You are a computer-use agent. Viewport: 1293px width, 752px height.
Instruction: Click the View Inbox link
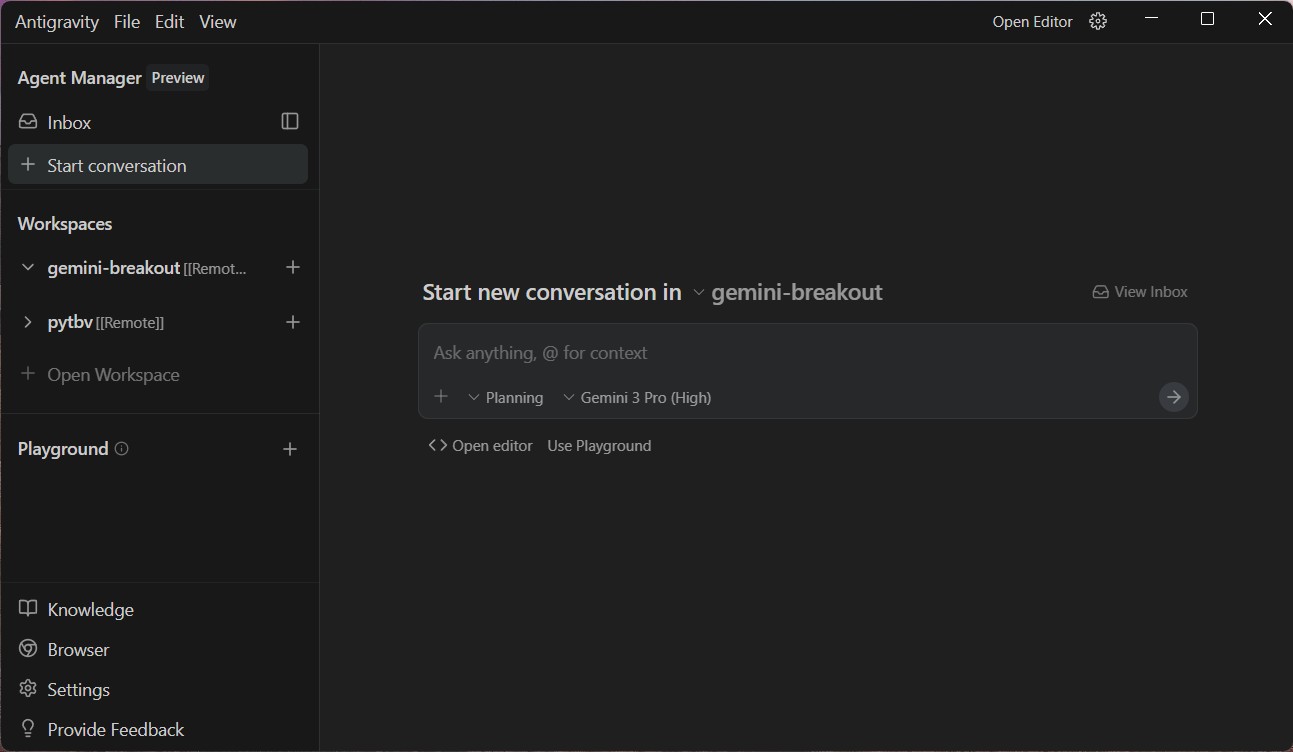(1140, 292)
